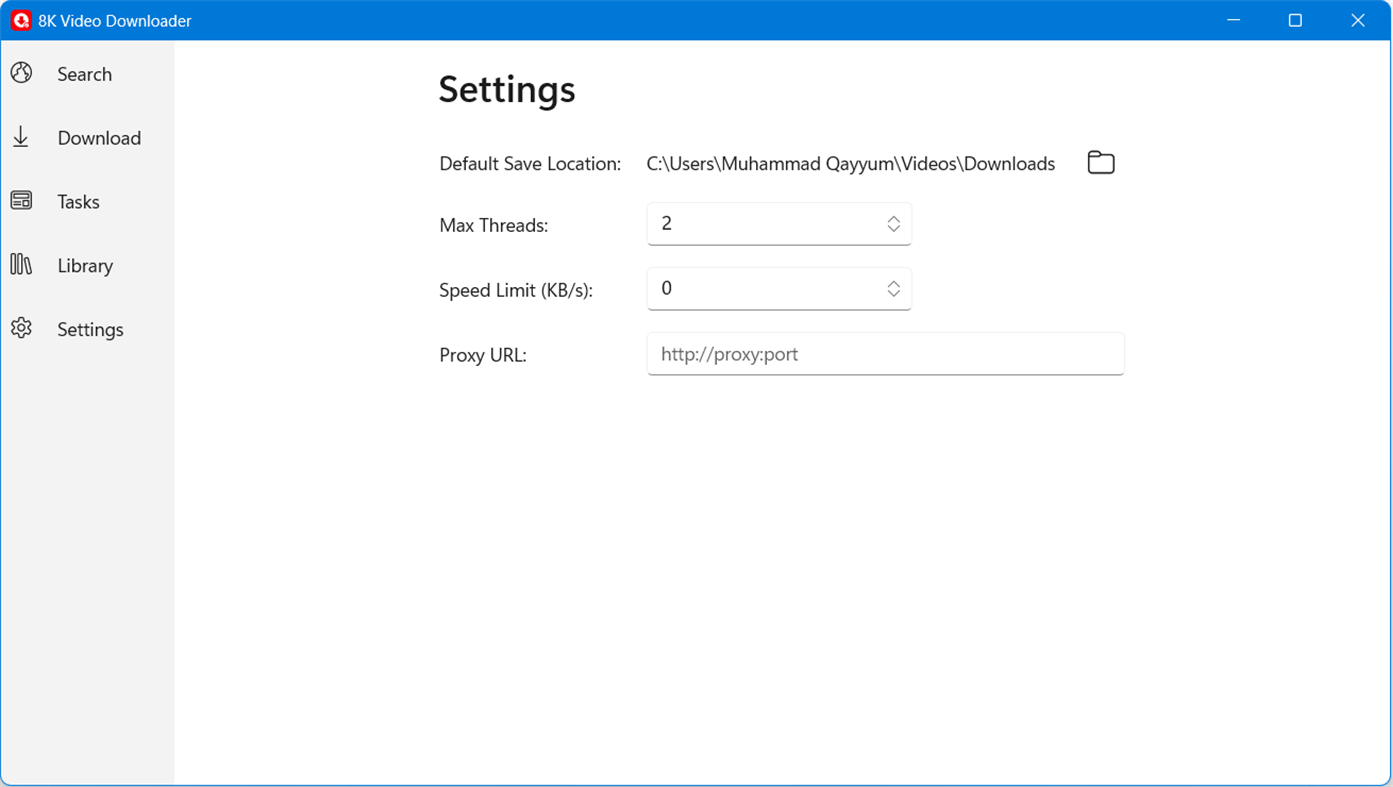The width and height of the screenshot is (1393, 787).
Task: Click the download arrow next to Download label
Action: 21,137
